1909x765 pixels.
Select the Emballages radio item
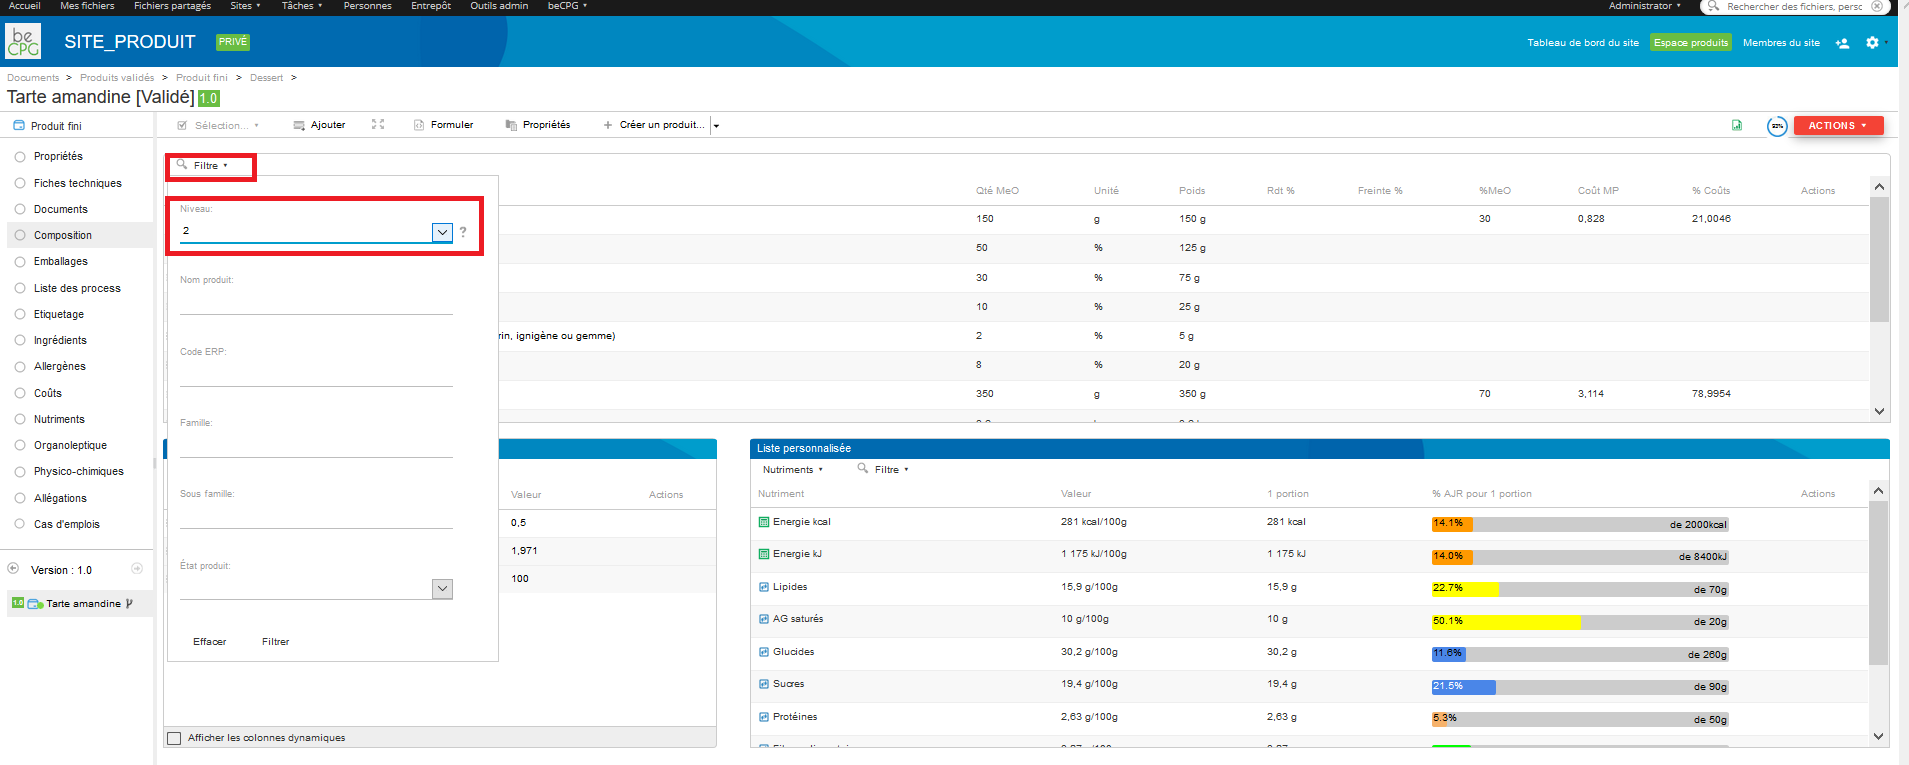[x=20, y=261]
